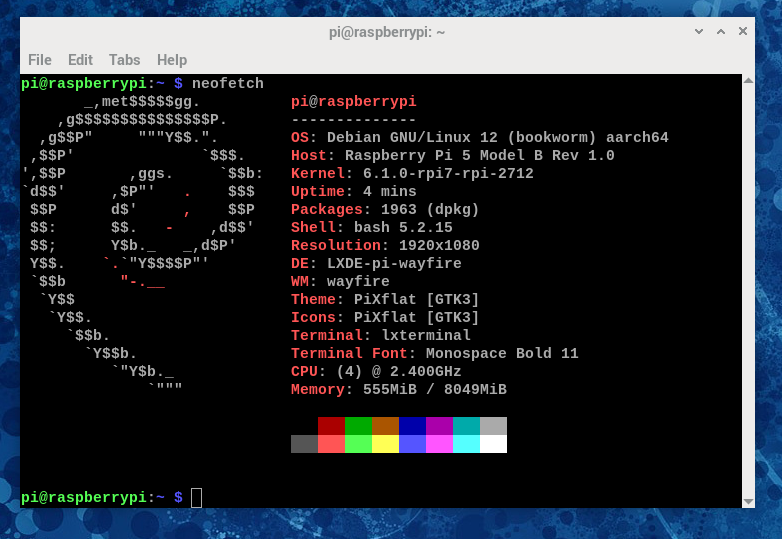Click the Resolution value 1920x1080
782x539 pixels.
[x=439, y=245]
